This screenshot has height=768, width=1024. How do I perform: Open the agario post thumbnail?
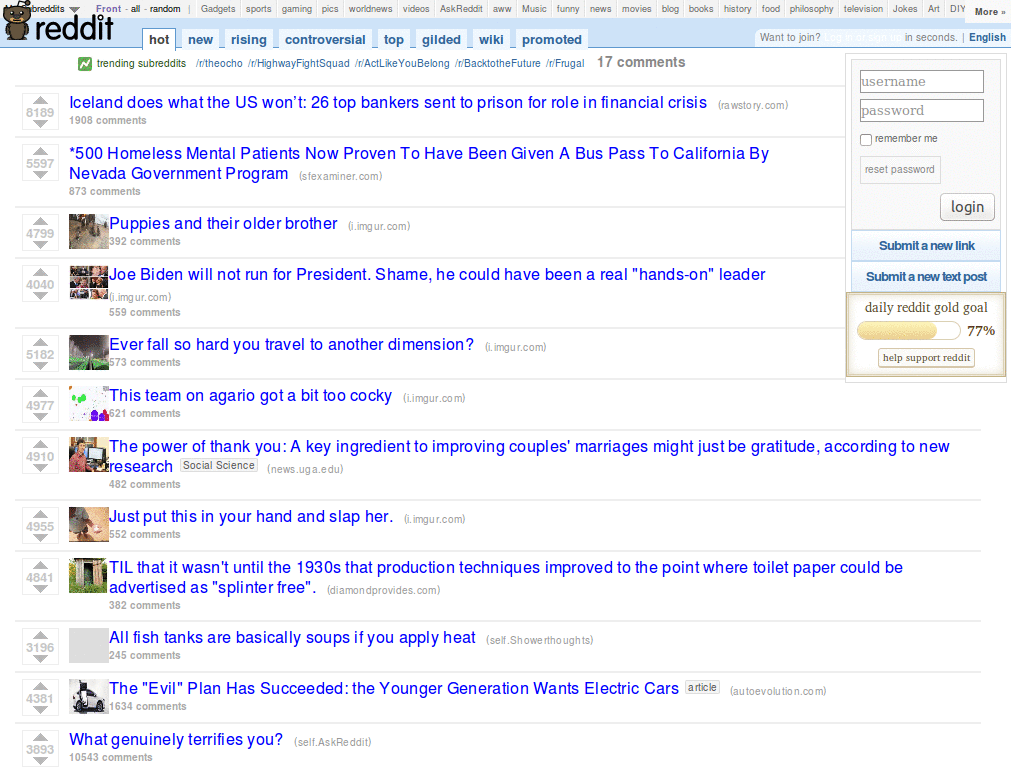(89, 403)
